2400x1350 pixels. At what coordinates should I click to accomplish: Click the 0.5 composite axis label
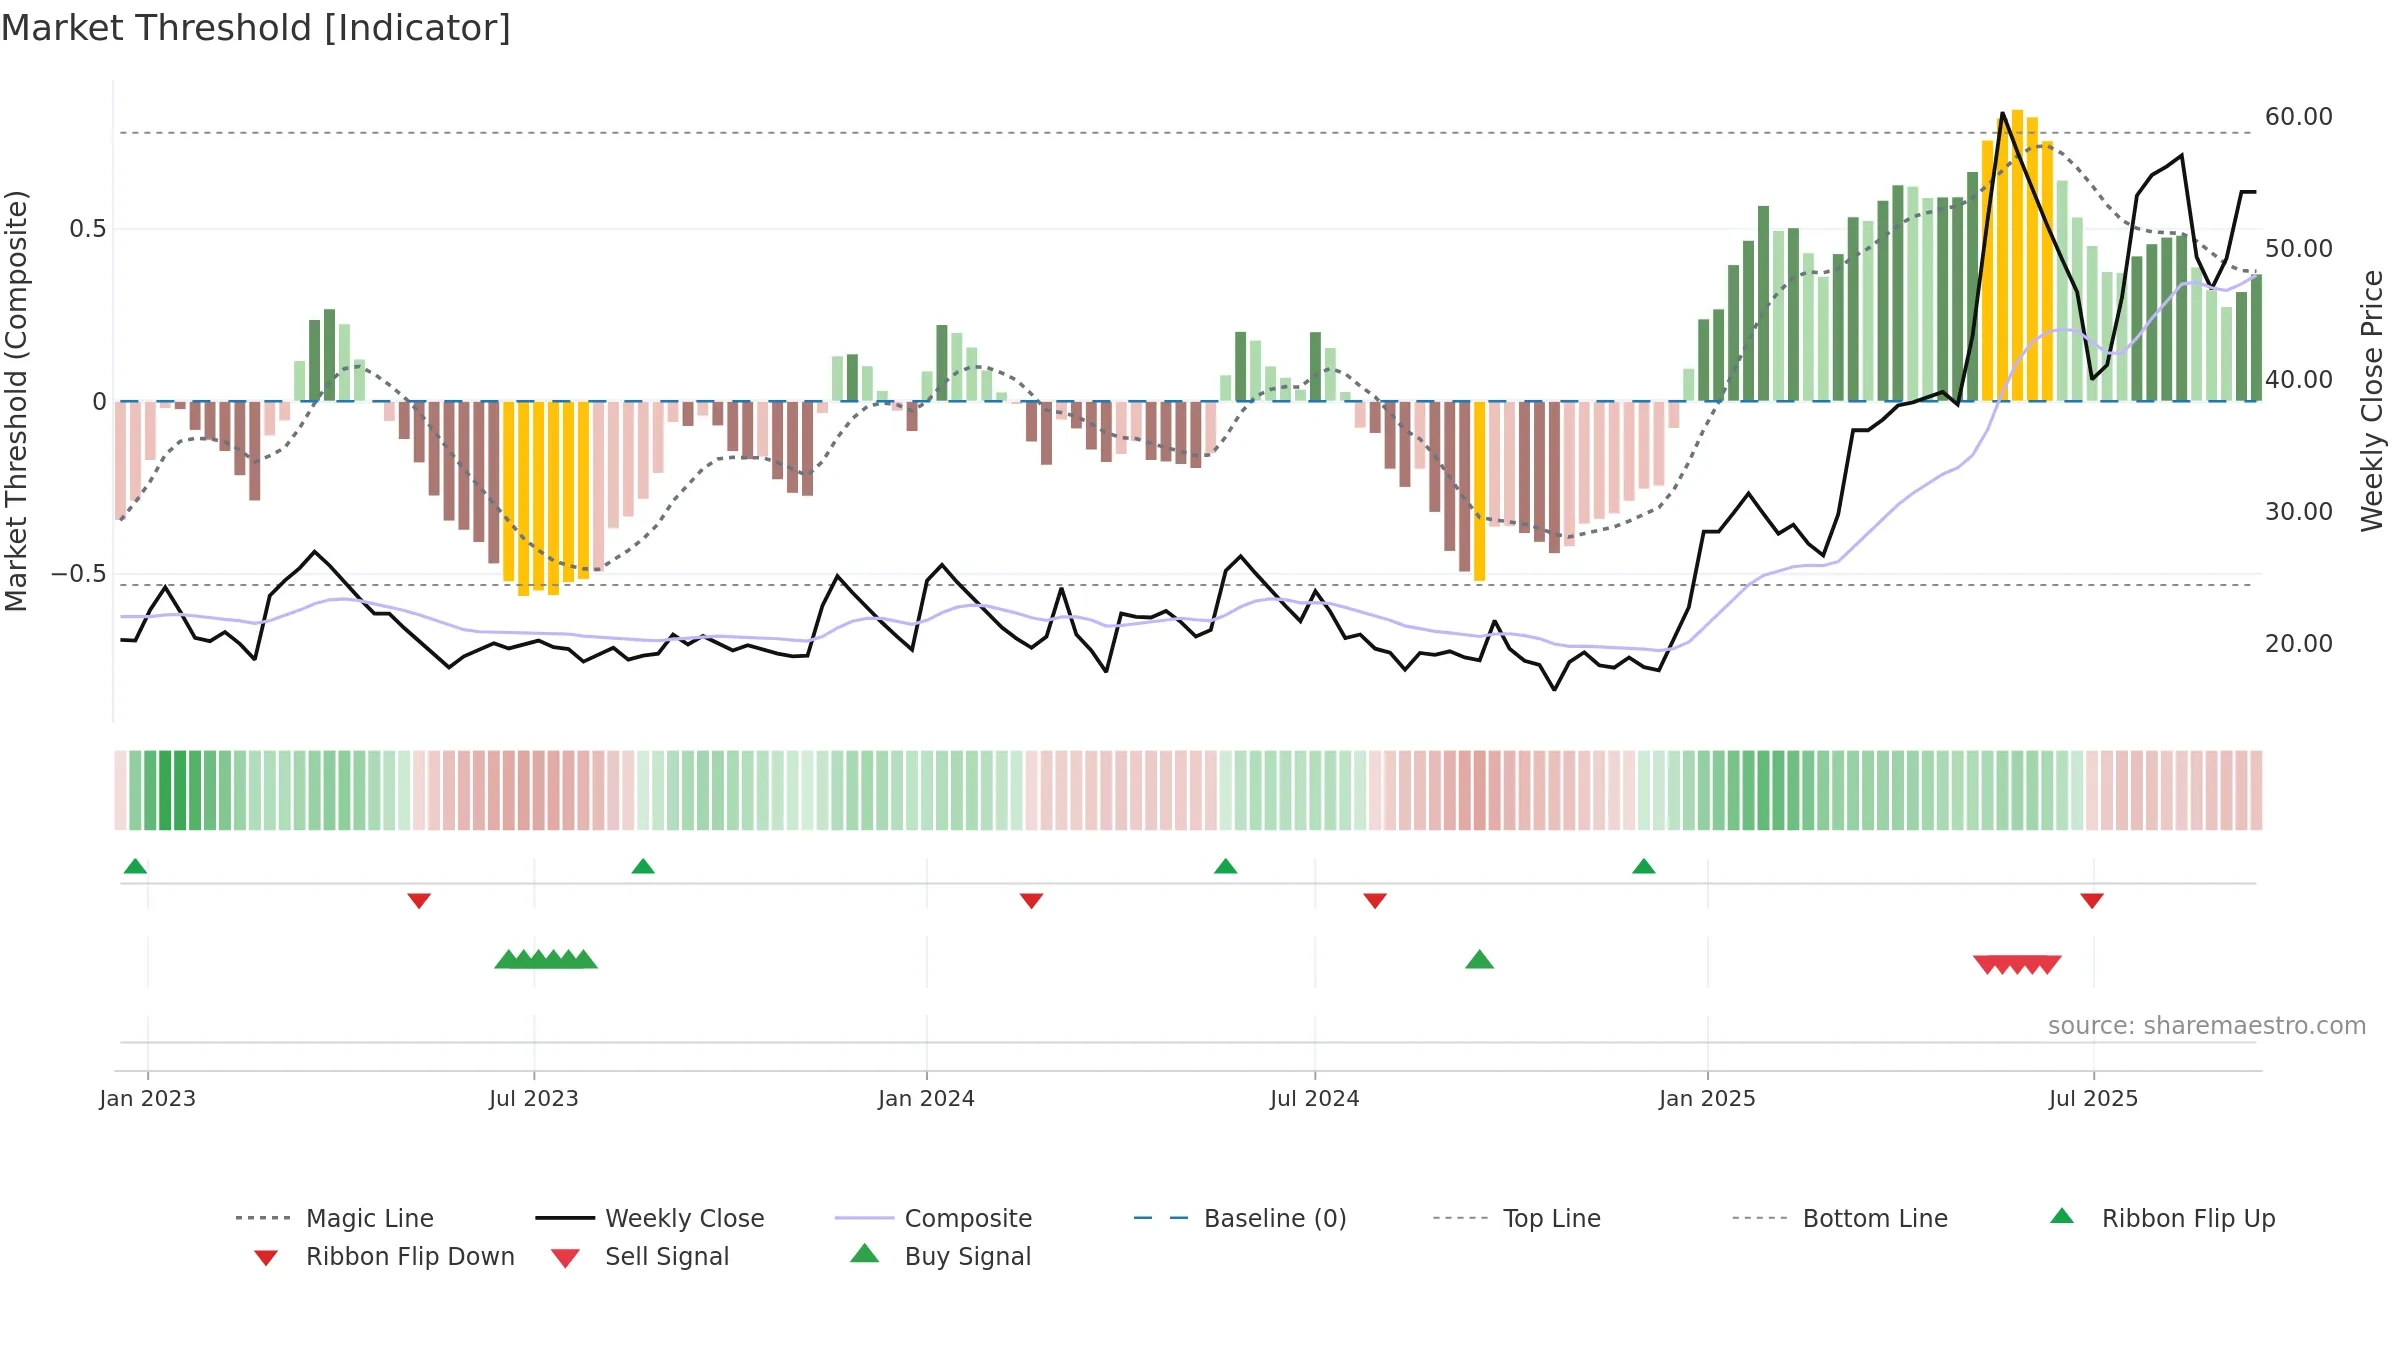pyautogui.click(x=87, y=229)
